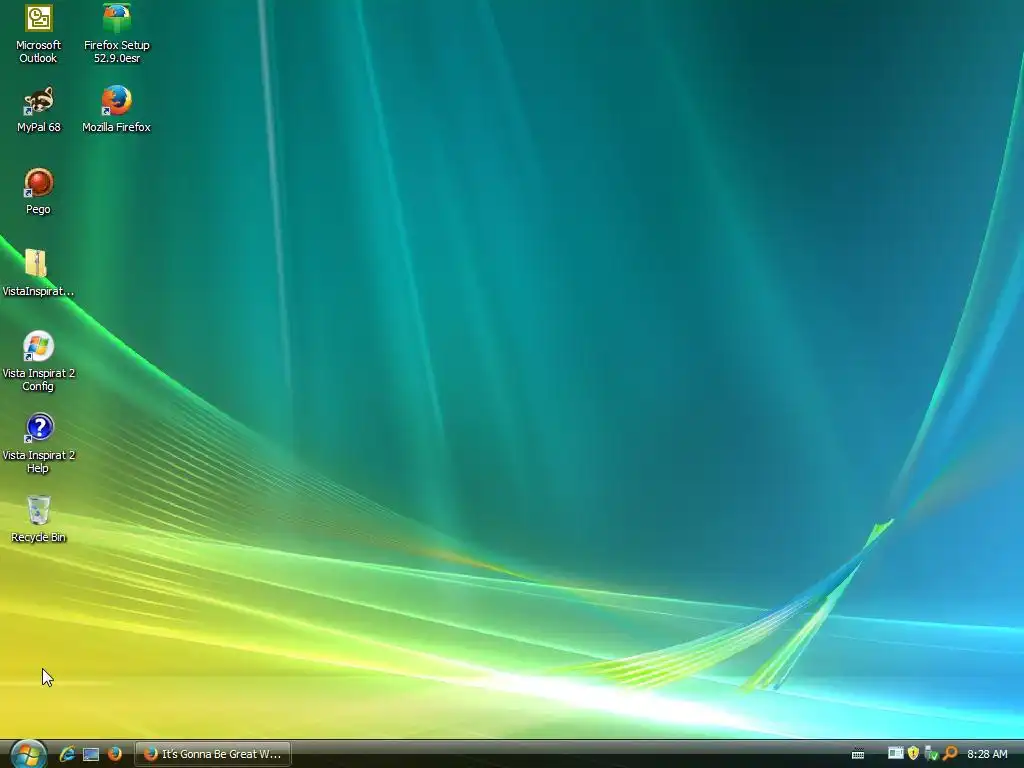Click the safely remove hardware tray icon
The height and width of the screenshot is (768, 1024).
[931, 754]
